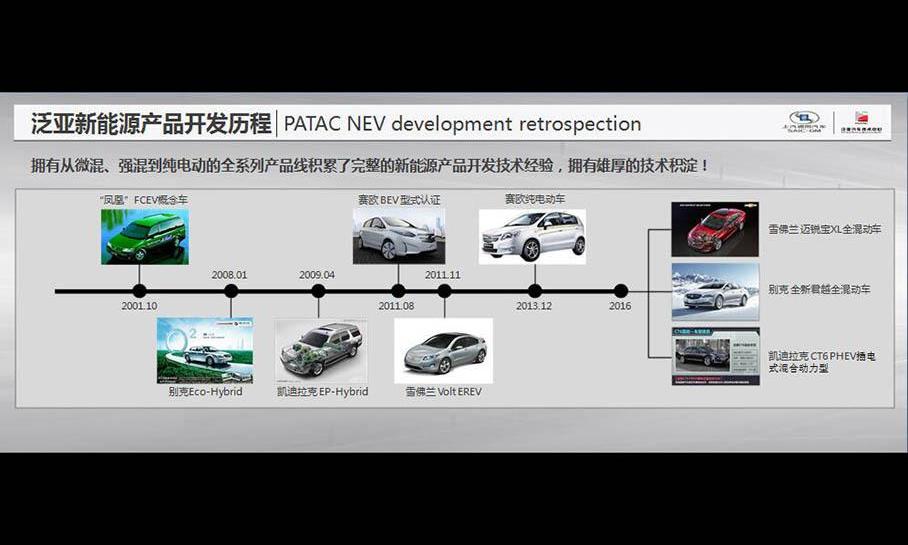Image resolution: width=908 pixels, height=545 pixels.
Task: Click the date text "2013.12"
Action: (534, 306)
